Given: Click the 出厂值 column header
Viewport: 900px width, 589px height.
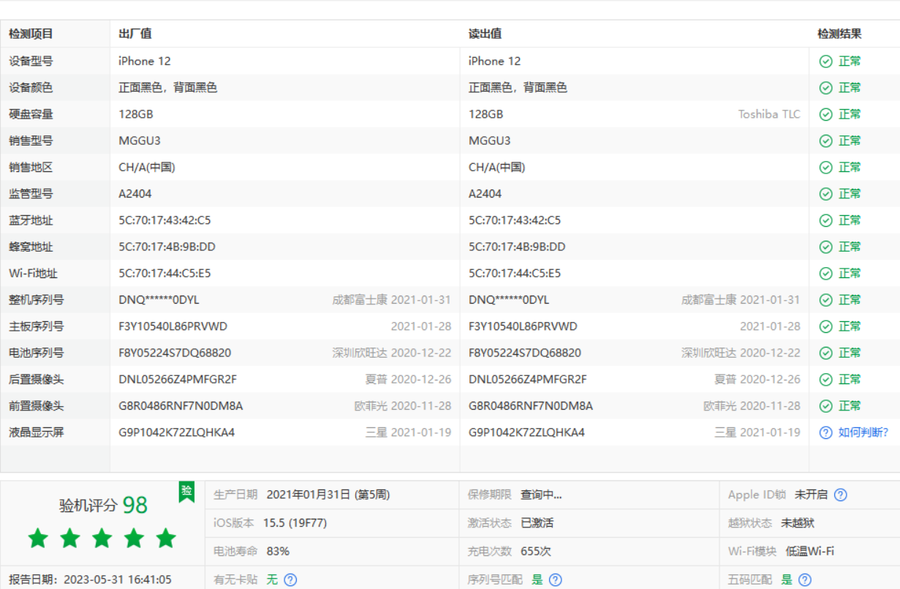Looking at the screenshot, I should tap(135, 34).
